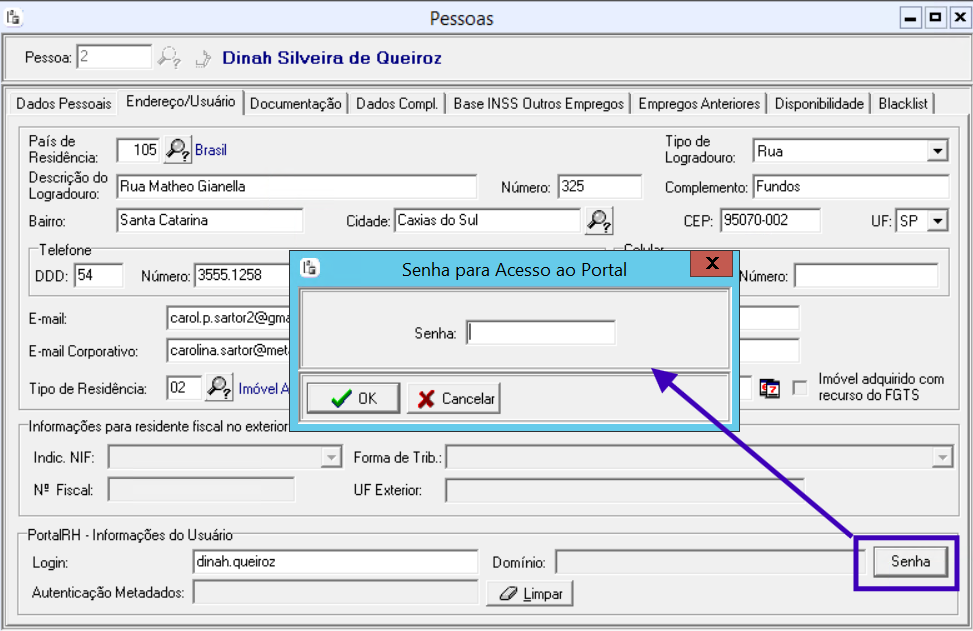Switch to the Dados Pessoais tab
The height and width of the screenshot is (631, 973).
[64, 104]
